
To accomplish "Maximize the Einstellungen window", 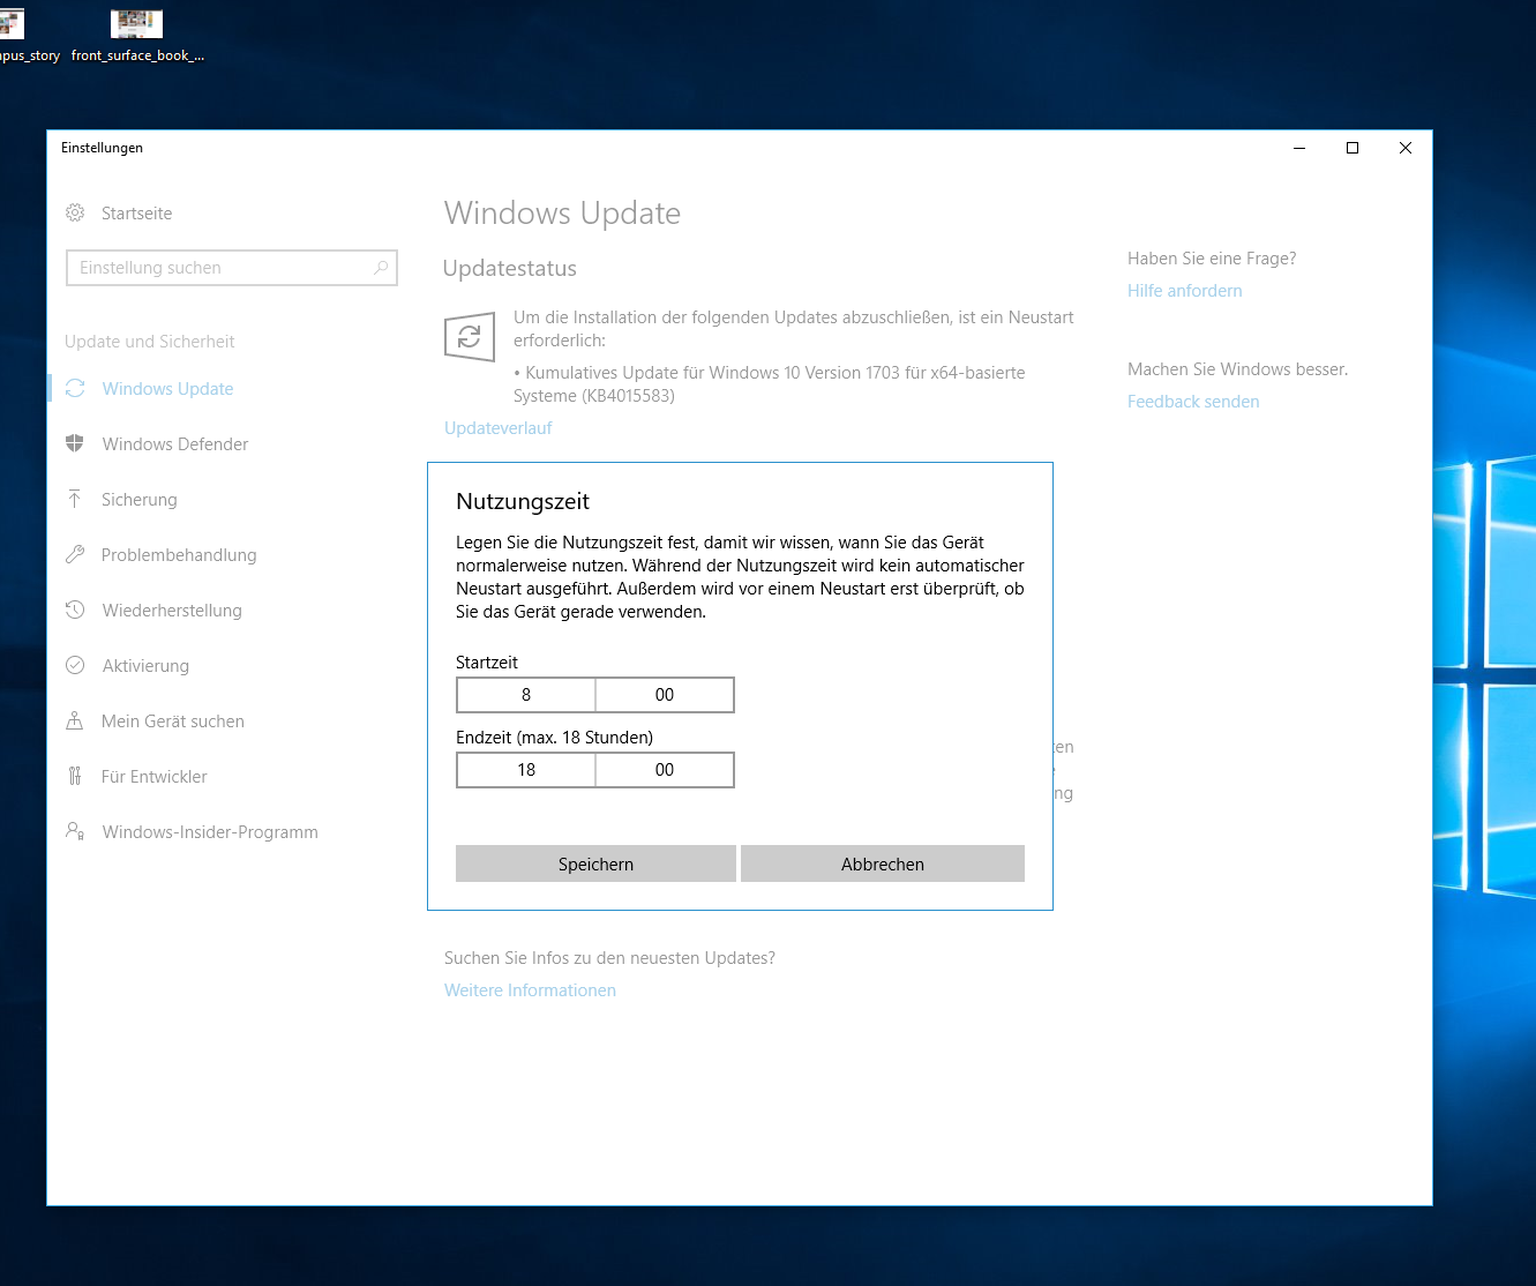I will 1352,148.
